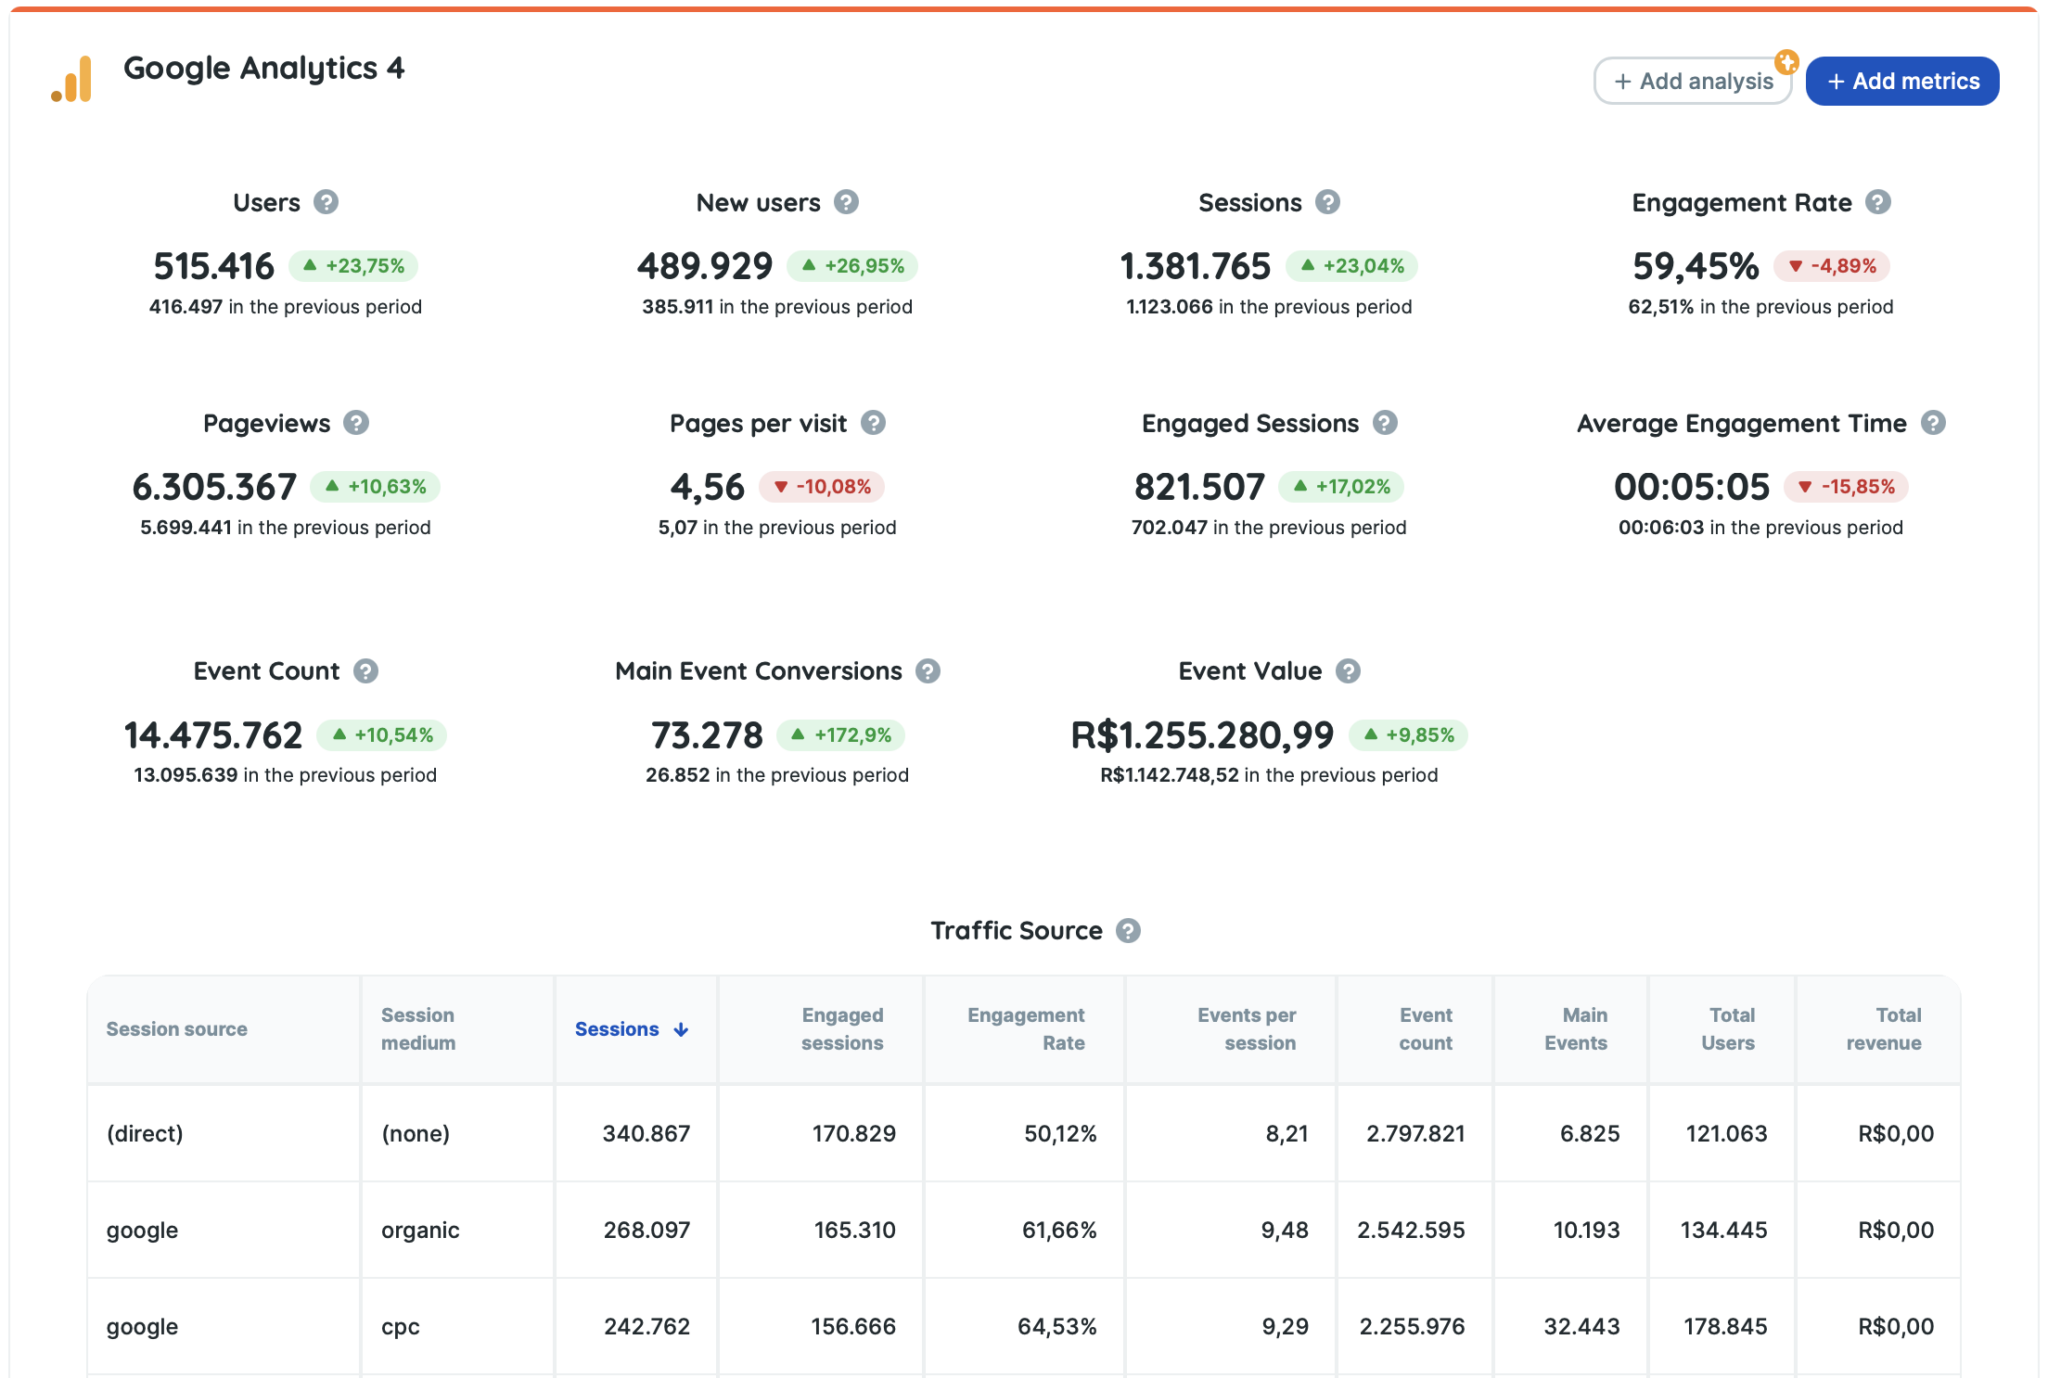The image size is (2048, 1378).
Task: Open the Average Engagement Time help icon
Action: click(1932, 423)
